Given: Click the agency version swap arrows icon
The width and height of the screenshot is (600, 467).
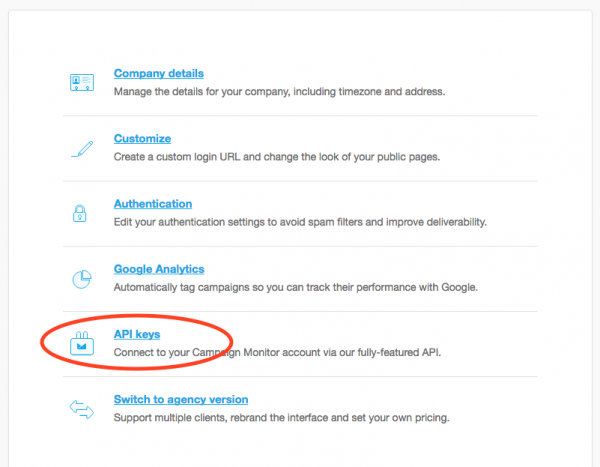Looking at the screenshot, I should [81, 408].
